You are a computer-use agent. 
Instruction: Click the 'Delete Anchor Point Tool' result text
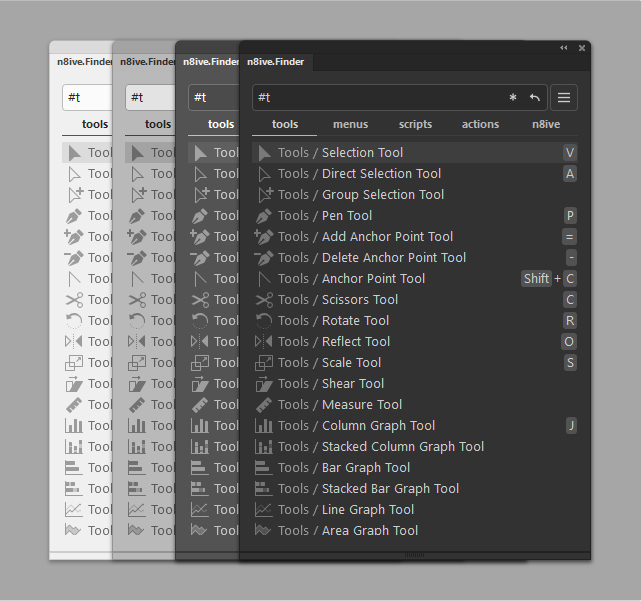[x=394, y=258]
